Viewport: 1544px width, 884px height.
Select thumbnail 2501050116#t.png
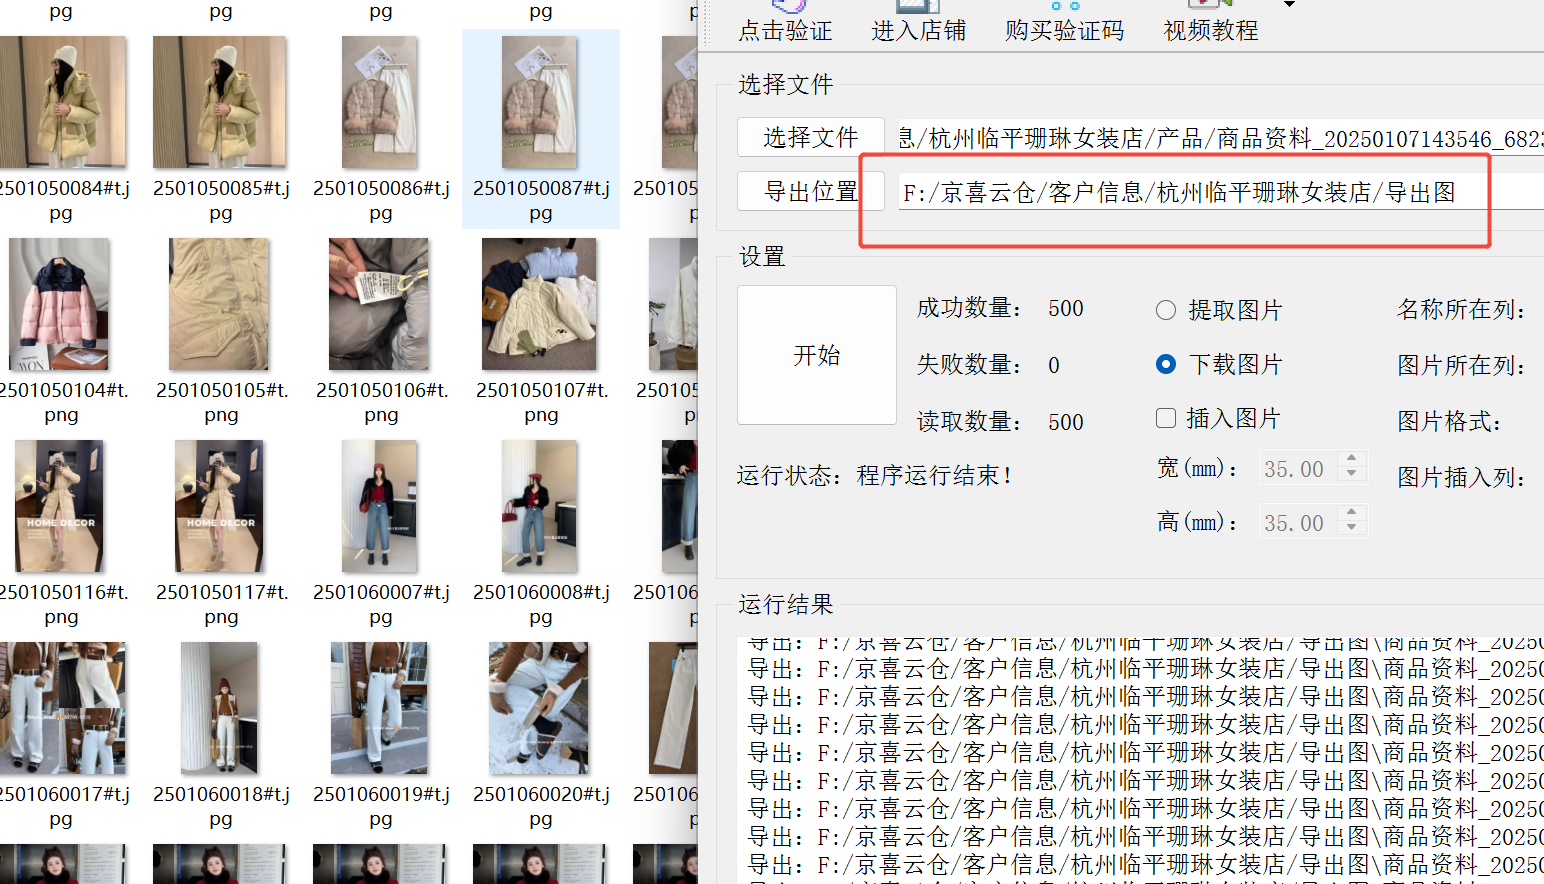(60, 506)
